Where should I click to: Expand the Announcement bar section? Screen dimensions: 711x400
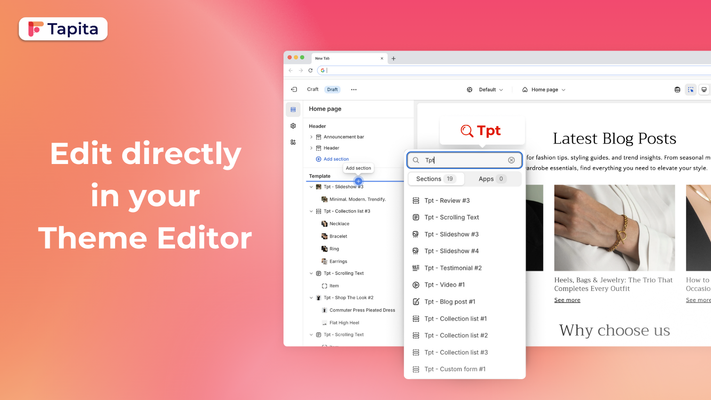311,137
